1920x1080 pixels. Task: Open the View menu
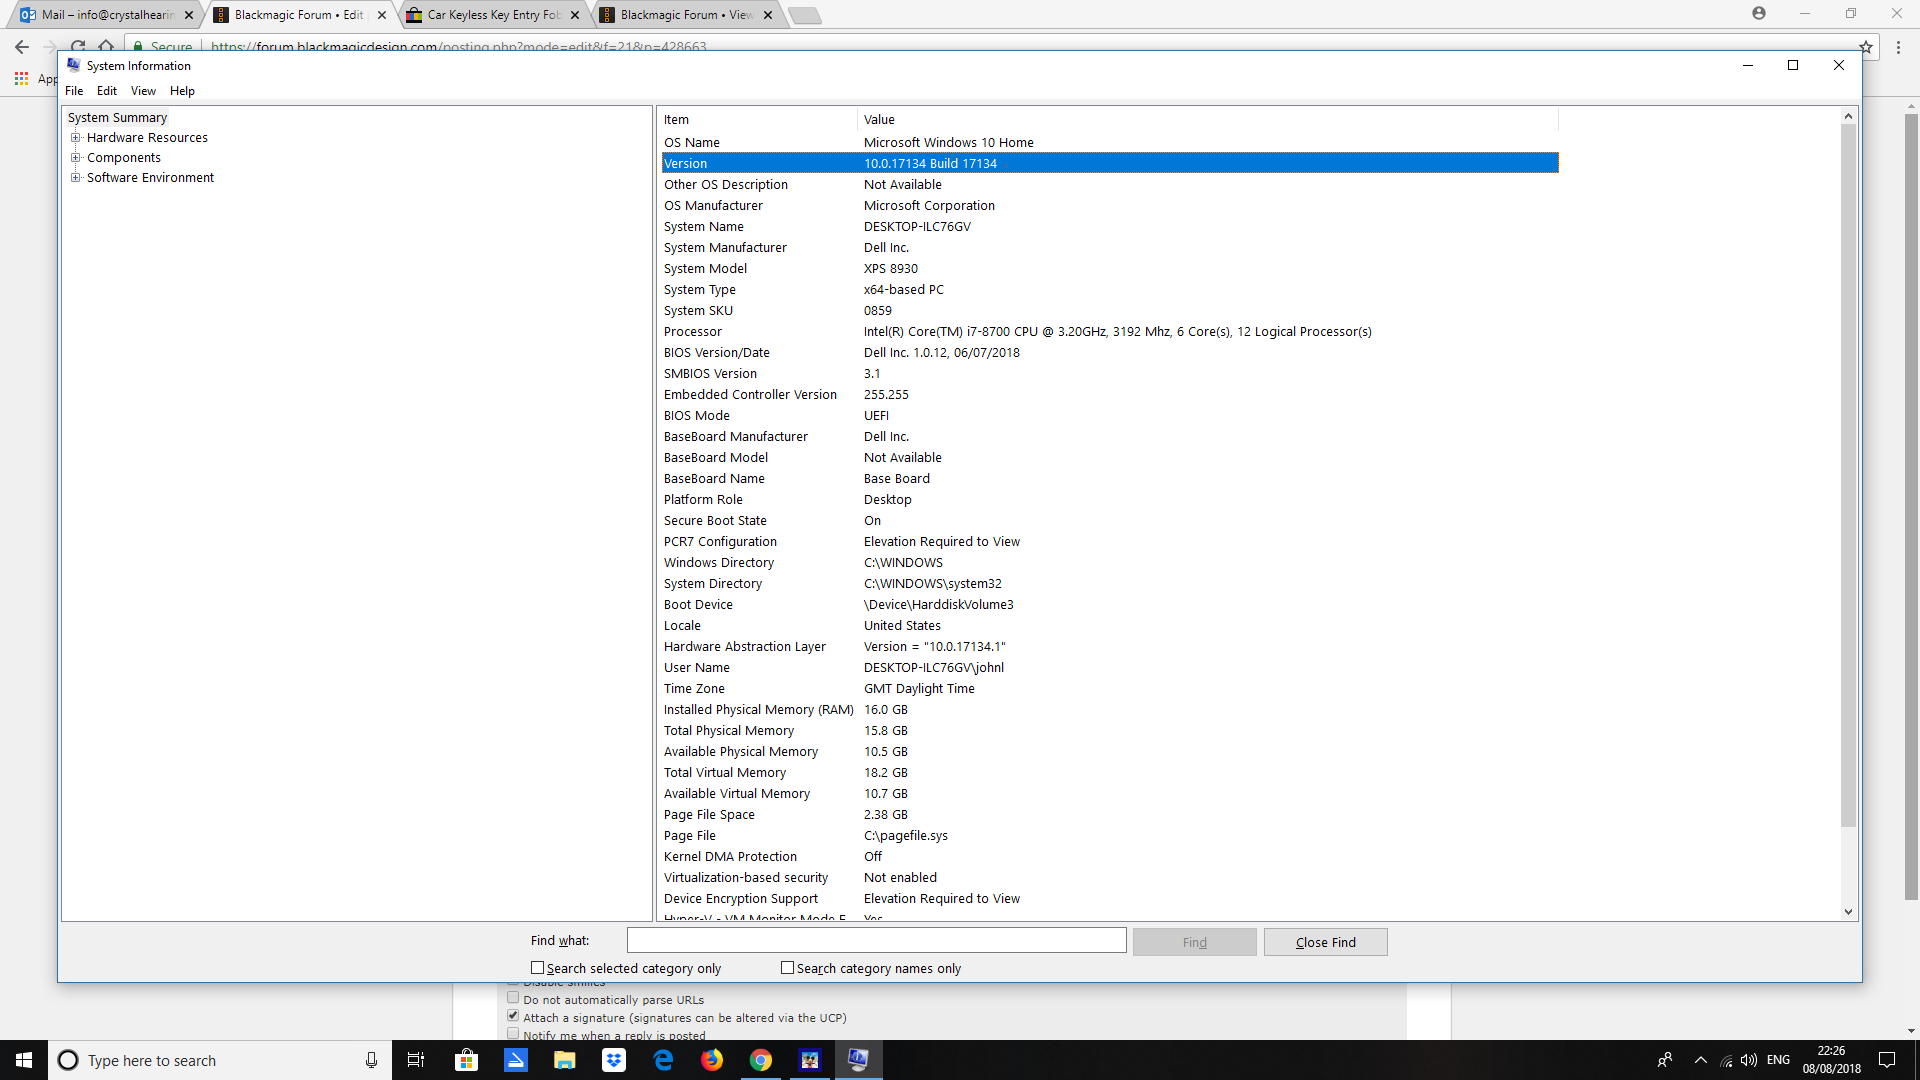pyautogui.click(x=143, y=91)
